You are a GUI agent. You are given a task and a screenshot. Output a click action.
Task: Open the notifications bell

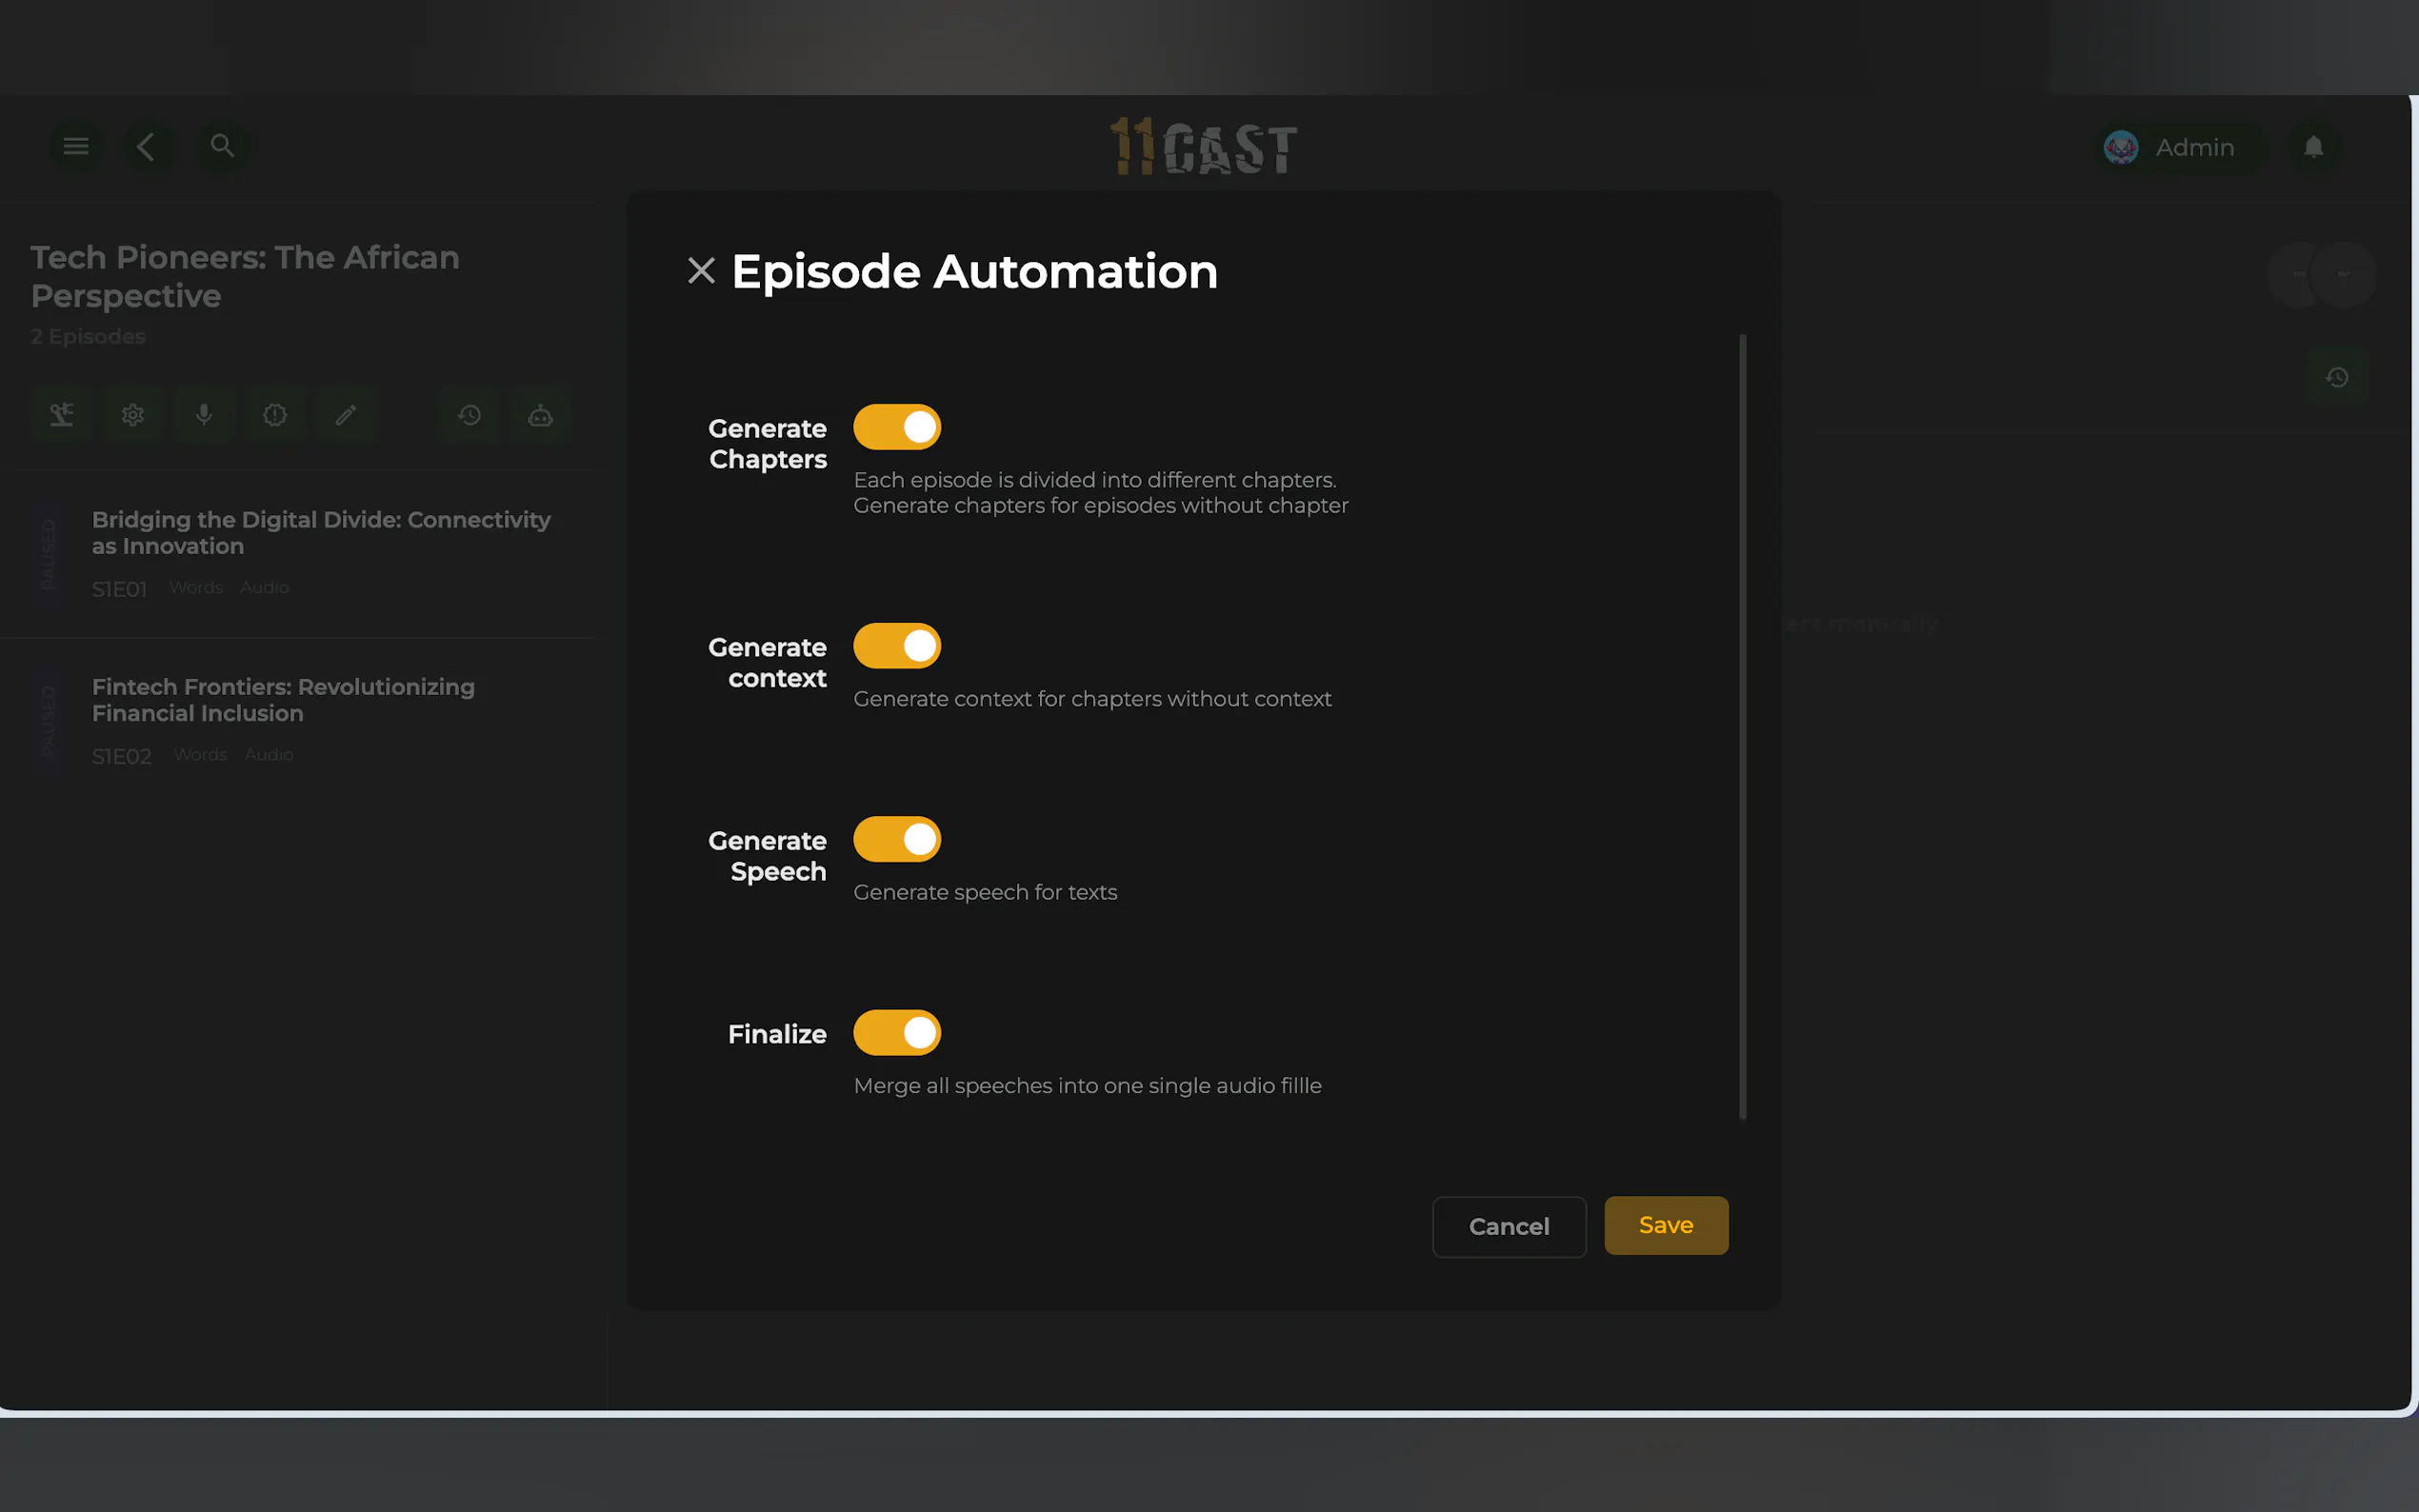(2313, 147)
